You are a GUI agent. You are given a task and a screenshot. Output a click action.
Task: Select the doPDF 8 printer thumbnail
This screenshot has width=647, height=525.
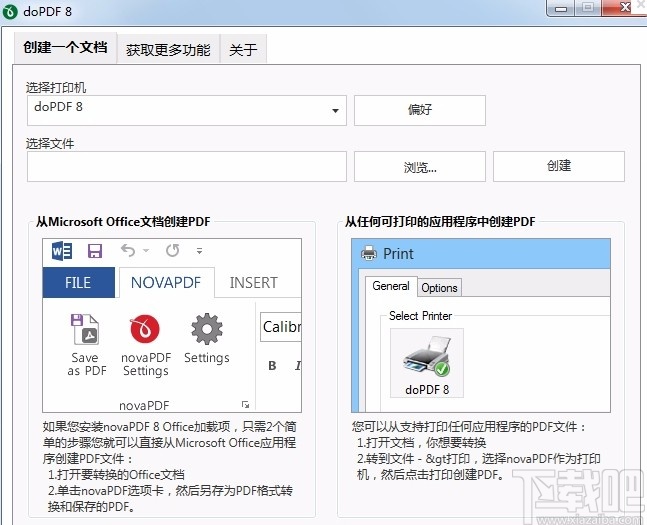tap(427, 363)
